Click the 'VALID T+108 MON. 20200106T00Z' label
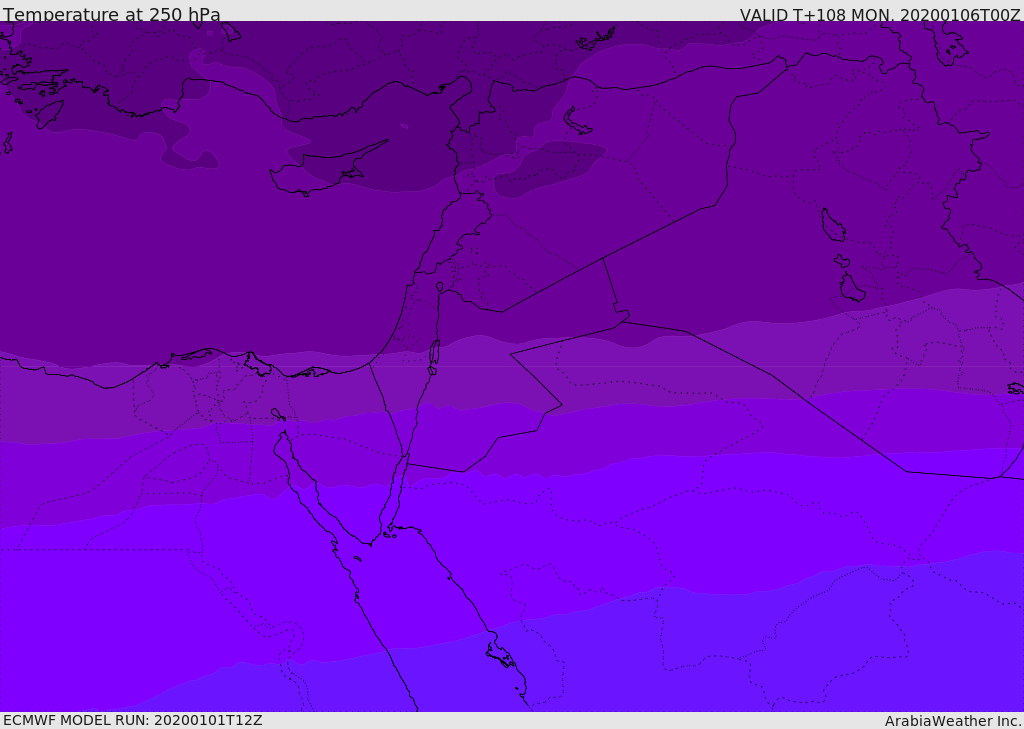 pos(880,14)
